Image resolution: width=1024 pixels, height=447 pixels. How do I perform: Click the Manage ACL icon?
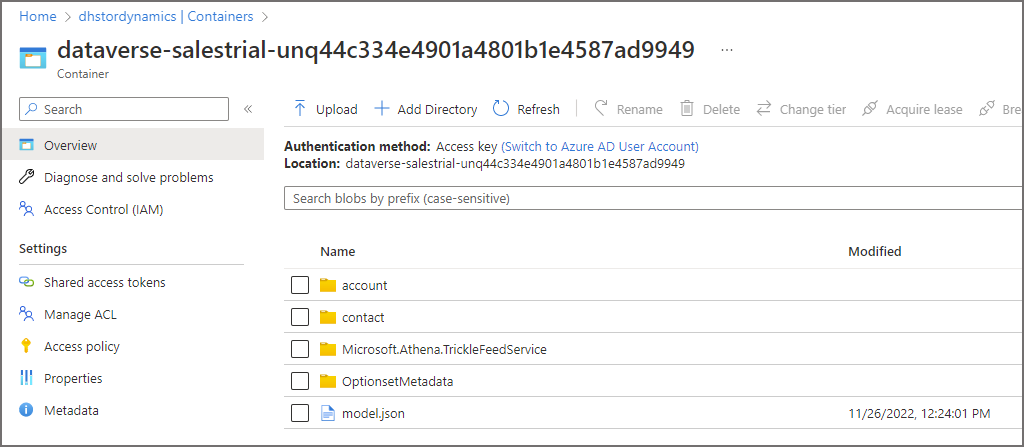pyautogui.click(x=27, y=314)
